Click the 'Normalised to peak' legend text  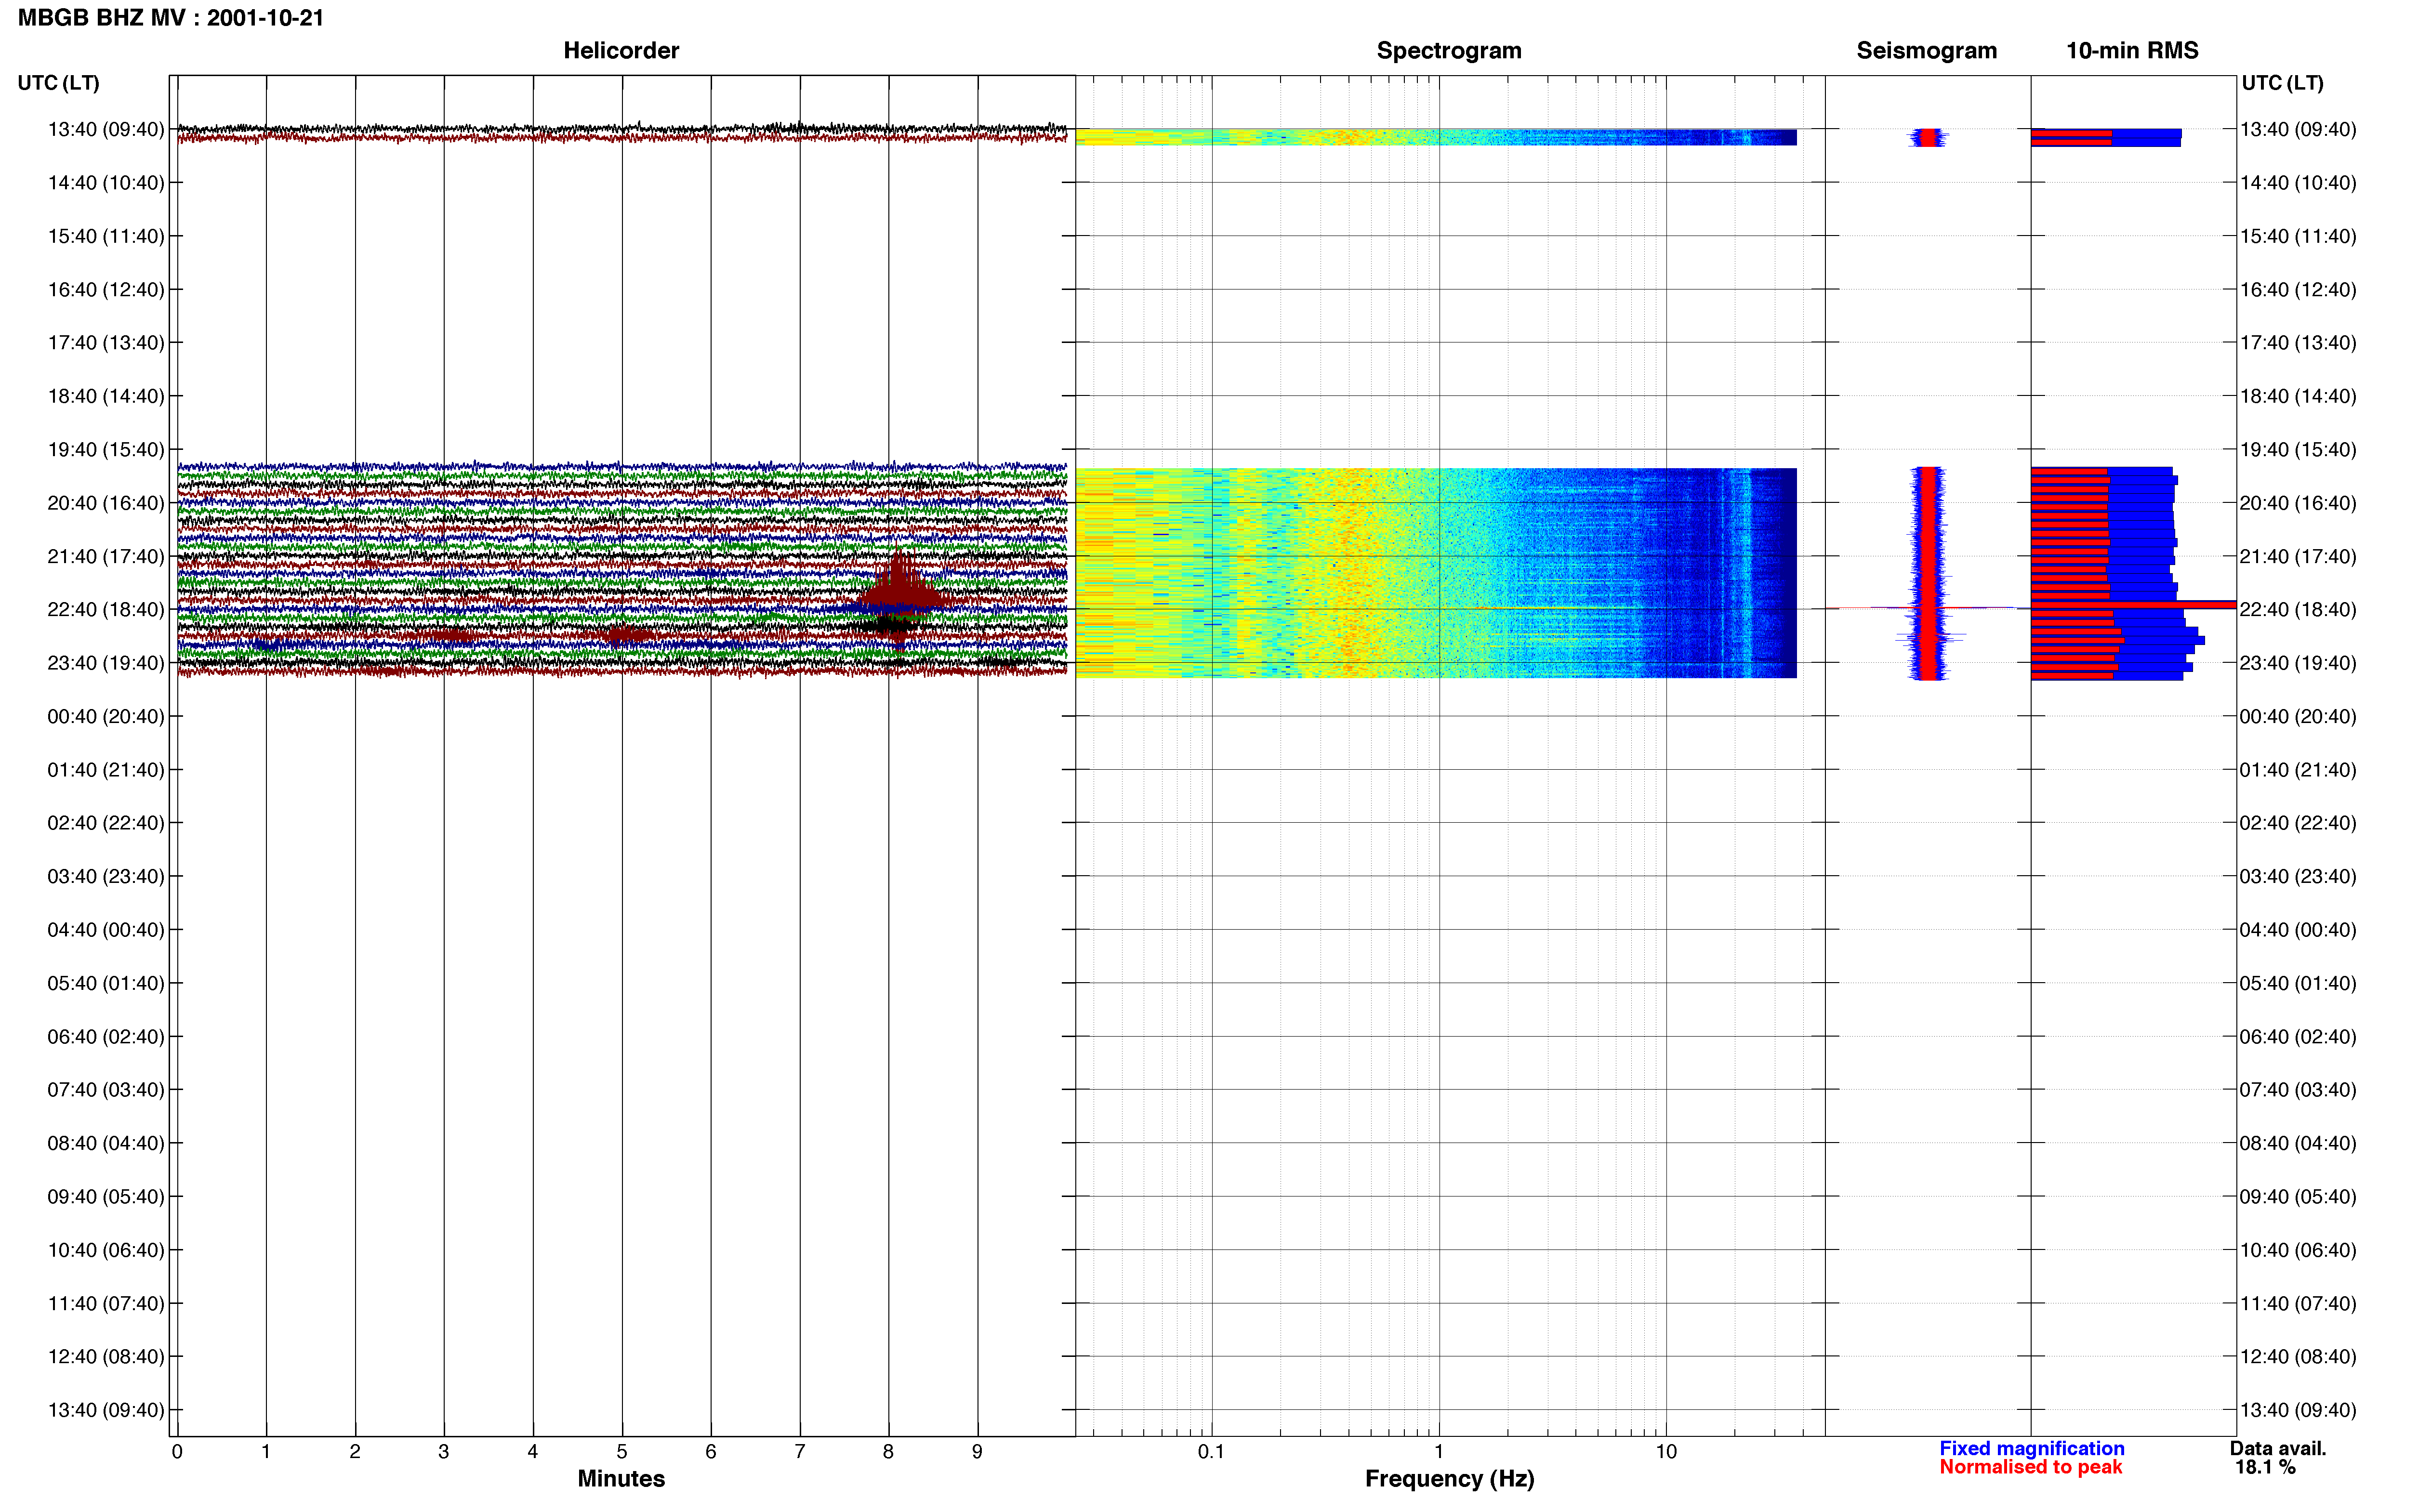click(x=2030, y=1467)
